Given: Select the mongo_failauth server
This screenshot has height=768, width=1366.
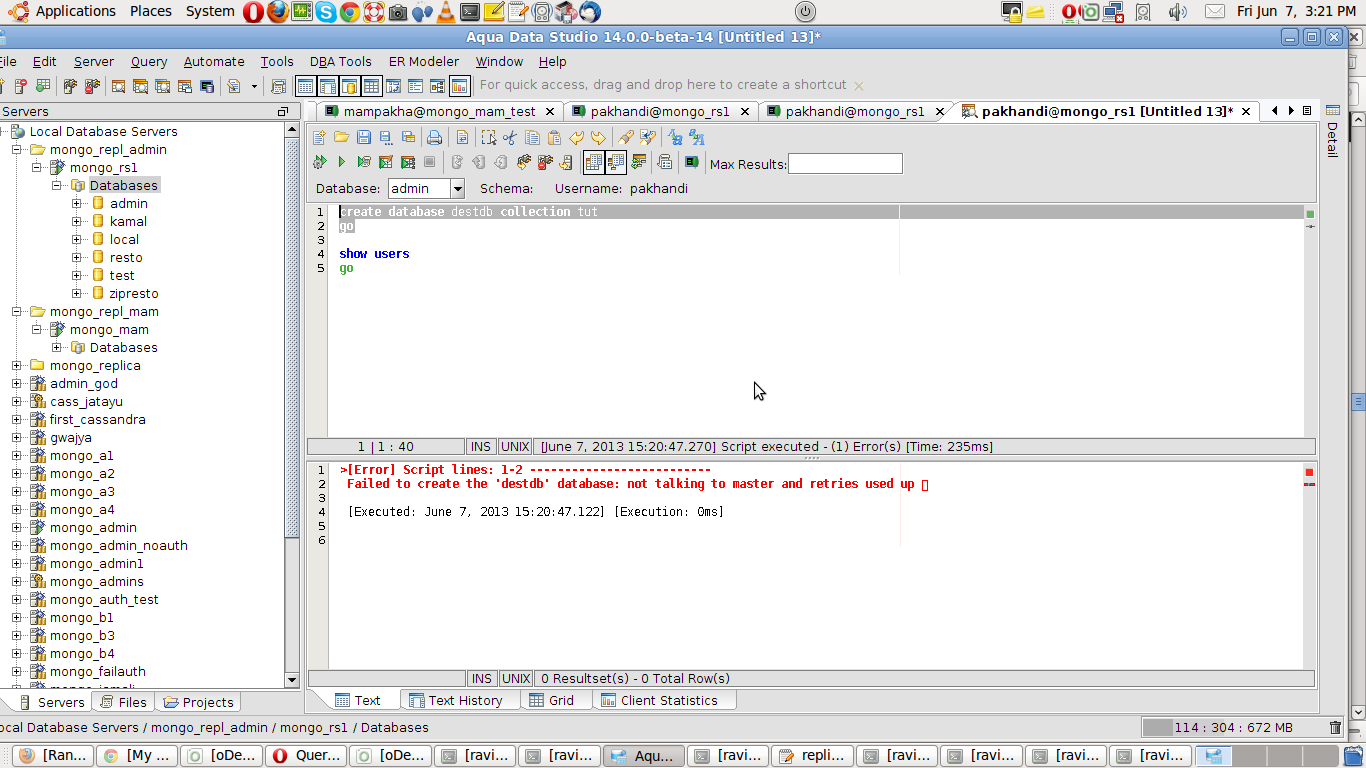Looking at the screenshot, I should tap(97, 672).
